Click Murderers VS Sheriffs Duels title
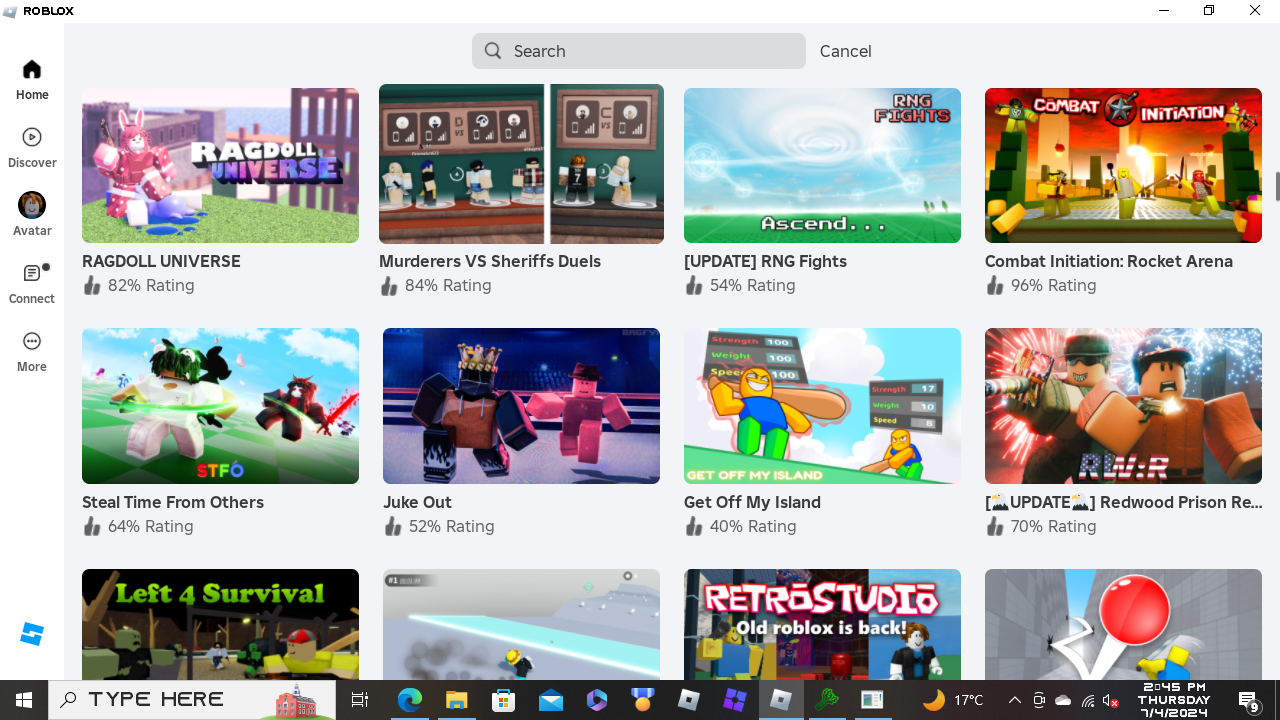The height and width of the screenshot is (720, 1280). [490, 261]
